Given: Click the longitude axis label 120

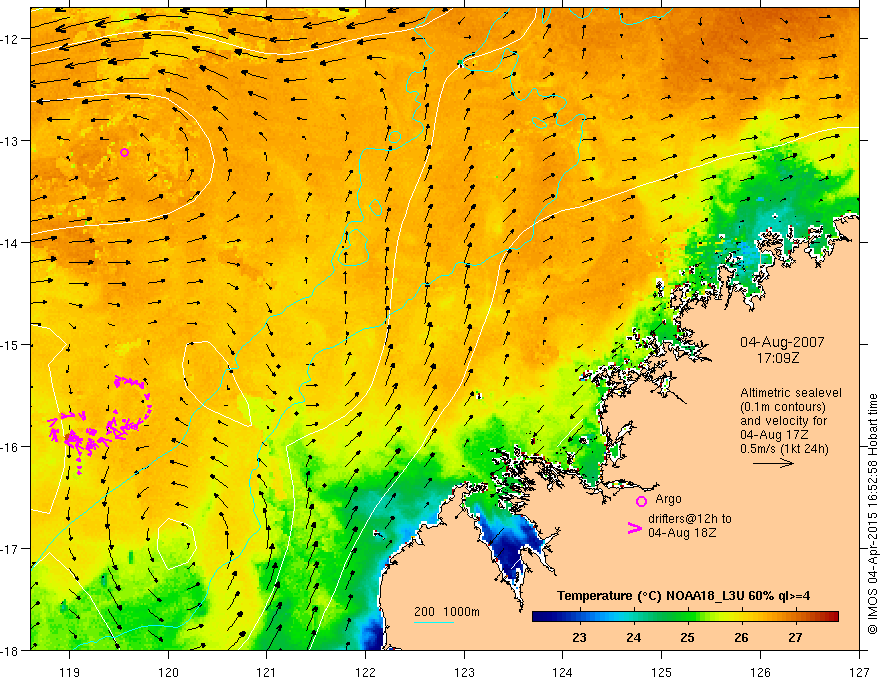Looking at the screenshot, I should (168, 672).
